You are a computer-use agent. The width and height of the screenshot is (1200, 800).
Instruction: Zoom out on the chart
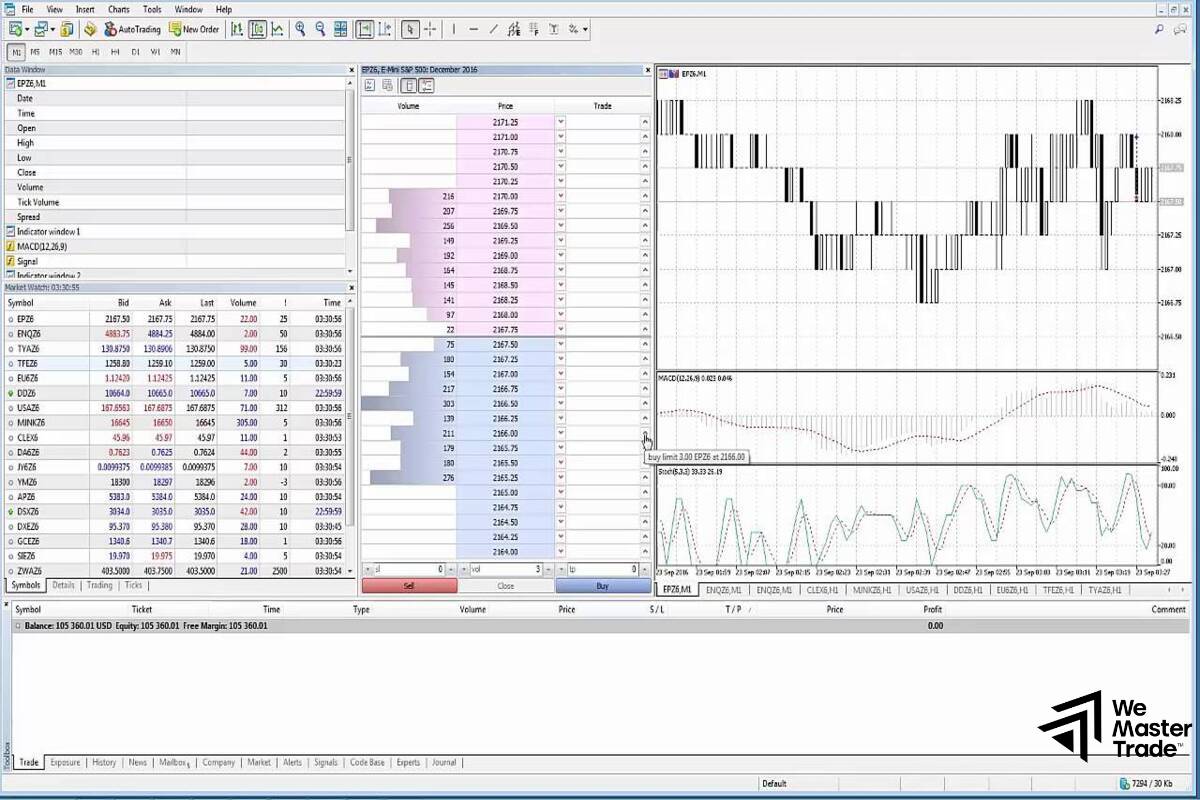point(320,29)
